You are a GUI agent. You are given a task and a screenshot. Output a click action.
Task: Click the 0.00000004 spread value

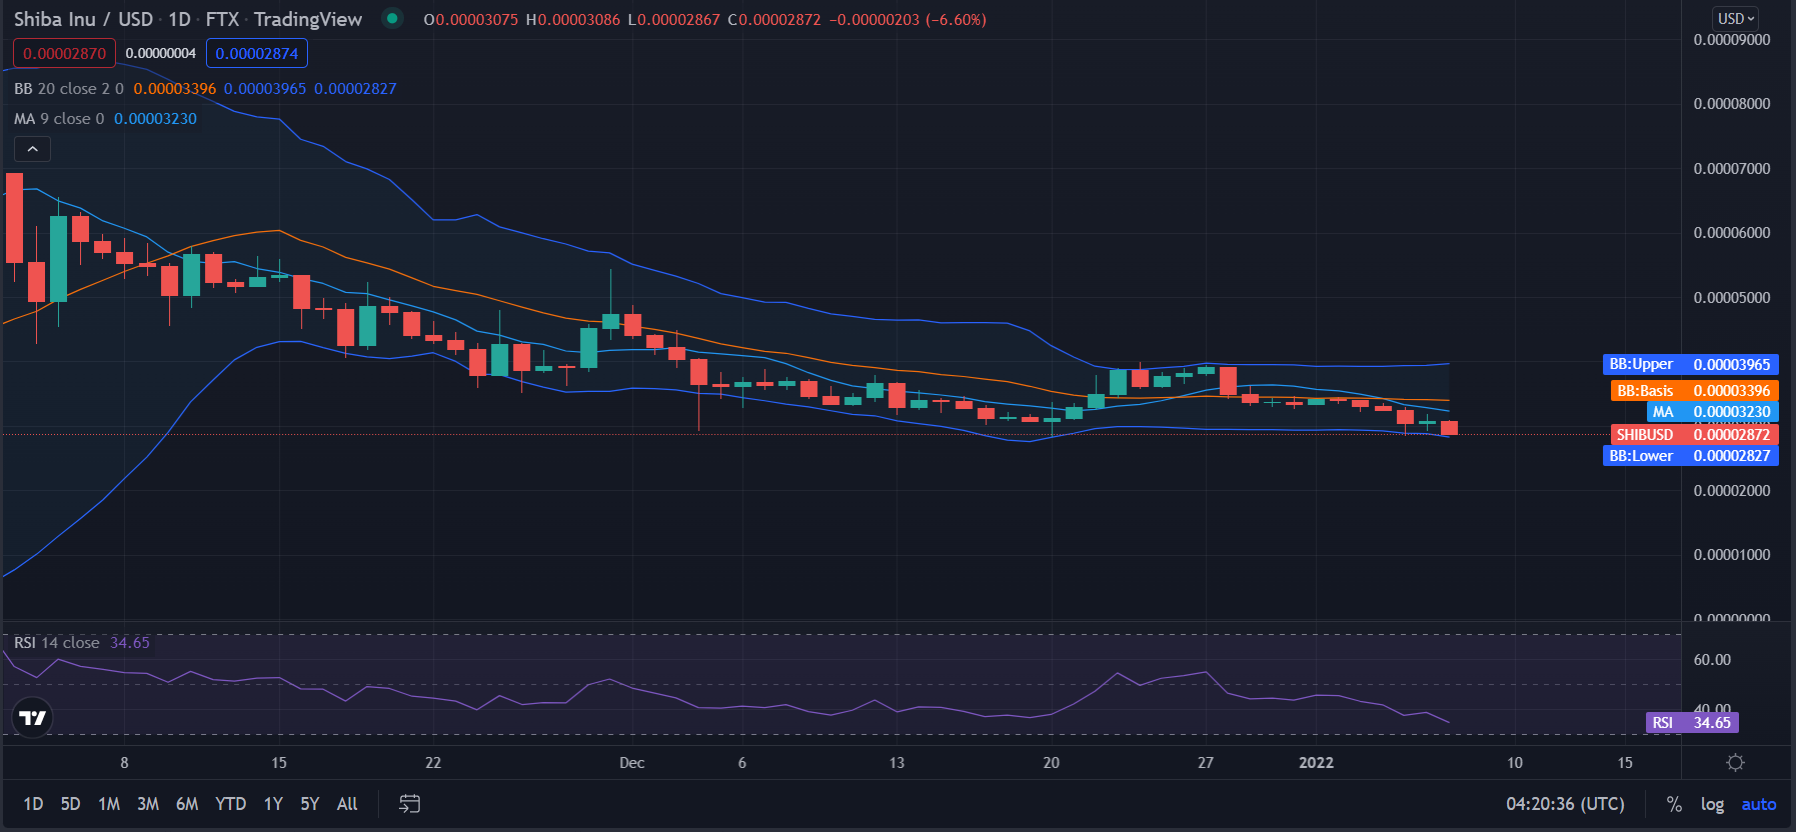click(161, 53)
